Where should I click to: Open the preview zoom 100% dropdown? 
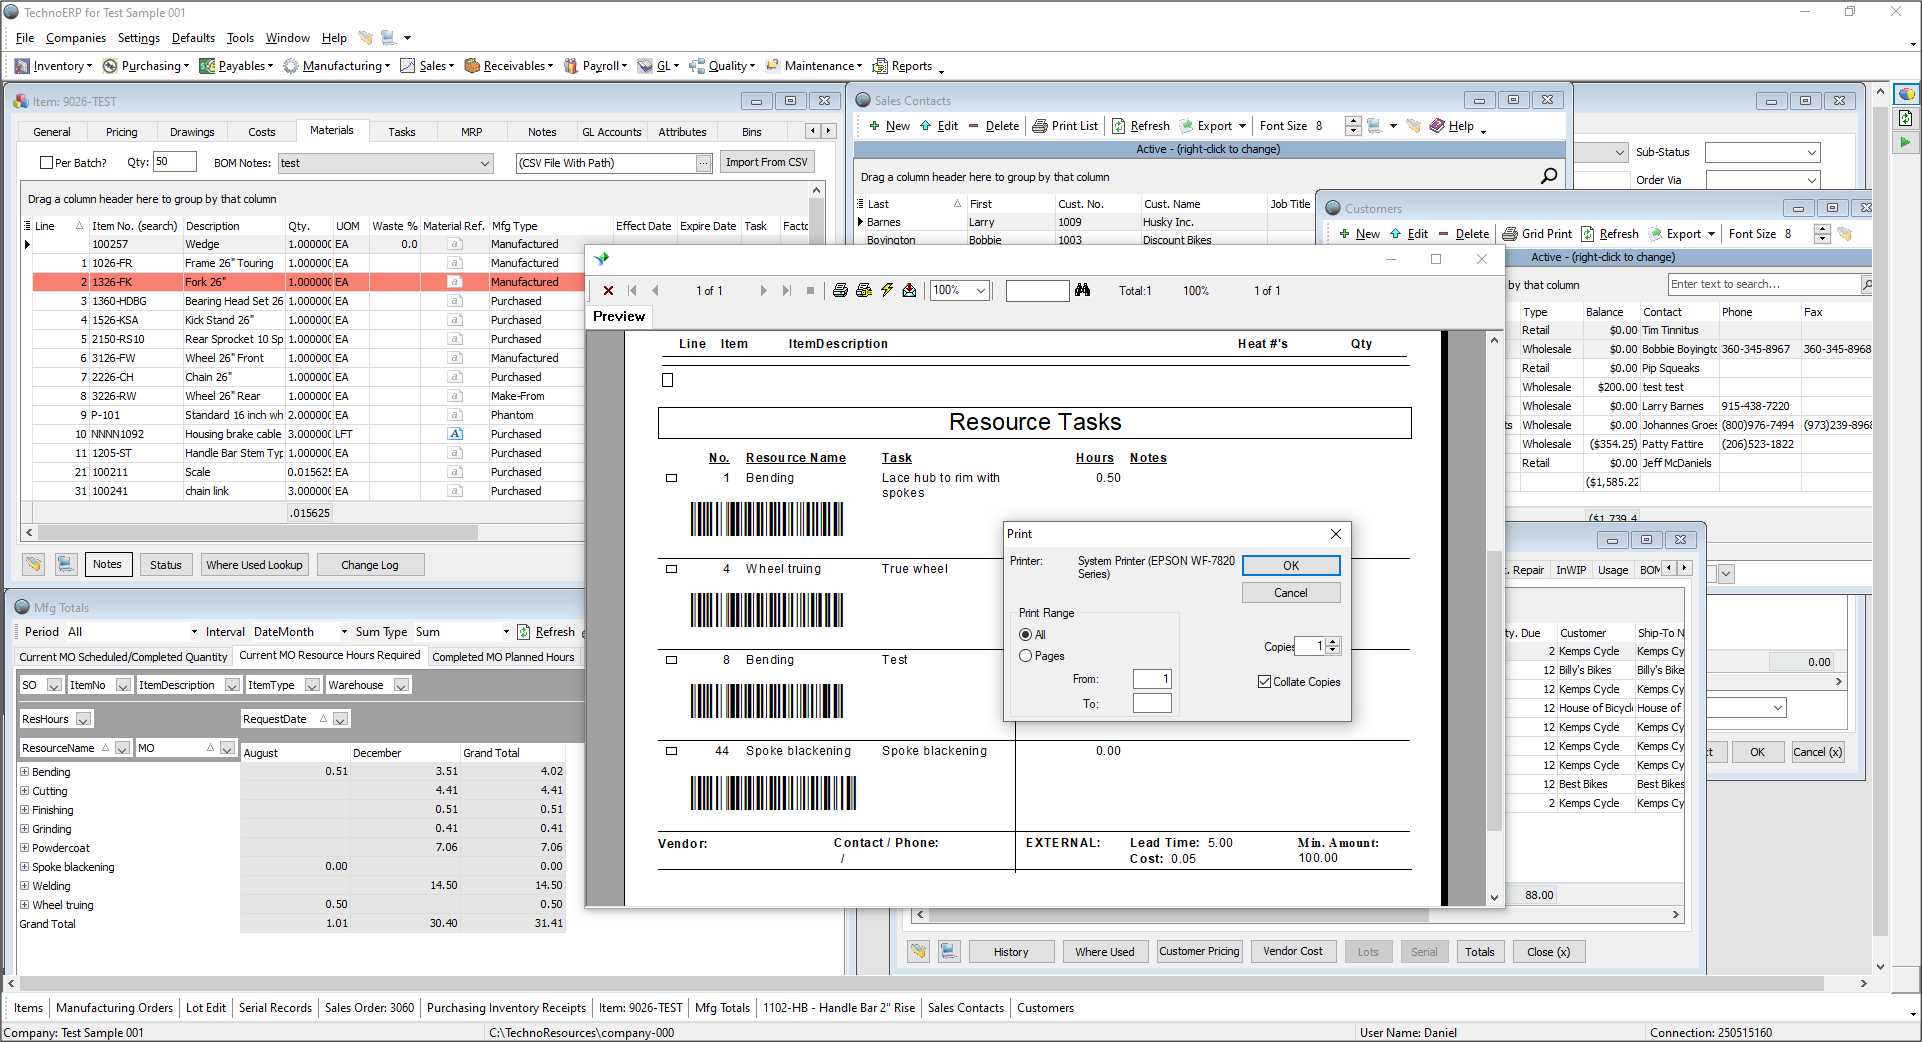click(981, 291)
